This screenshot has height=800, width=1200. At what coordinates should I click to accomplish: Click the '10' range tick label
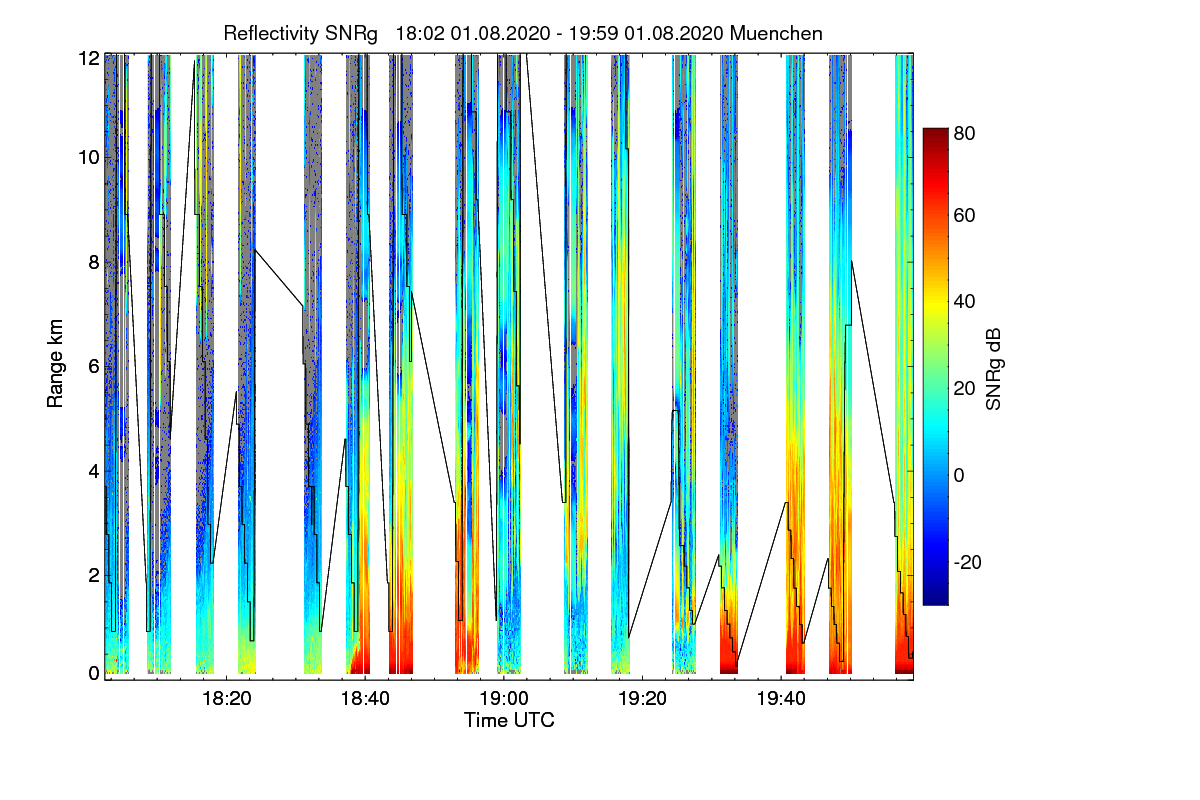(89, 158)
